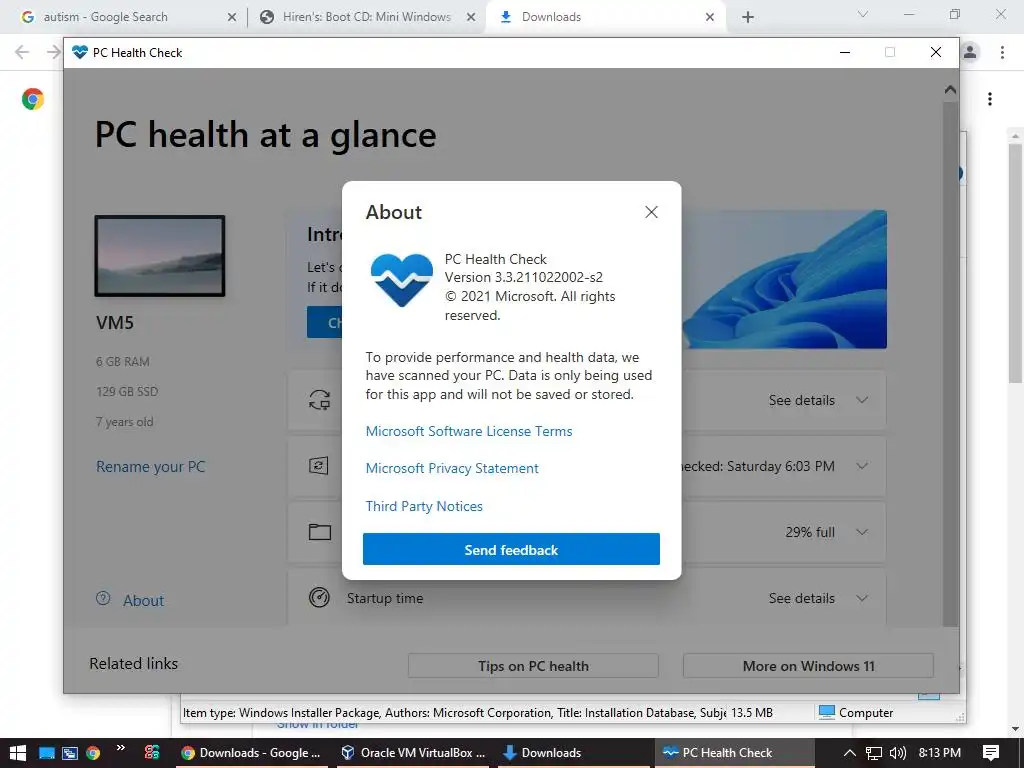
Task: Click red-green app icon in taskbar
Action: (x=152, y=752)
